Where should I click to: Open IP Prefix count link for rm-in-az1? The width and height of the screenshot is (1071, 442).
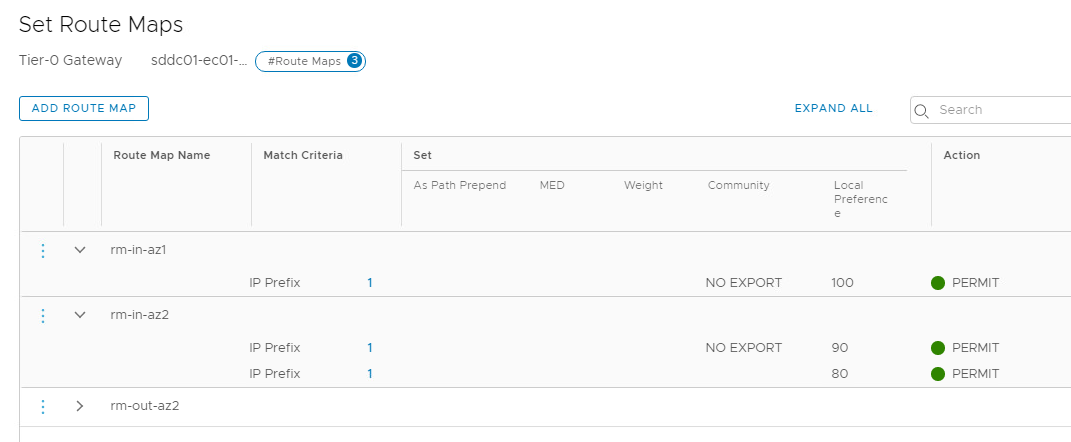pos(370,283)
